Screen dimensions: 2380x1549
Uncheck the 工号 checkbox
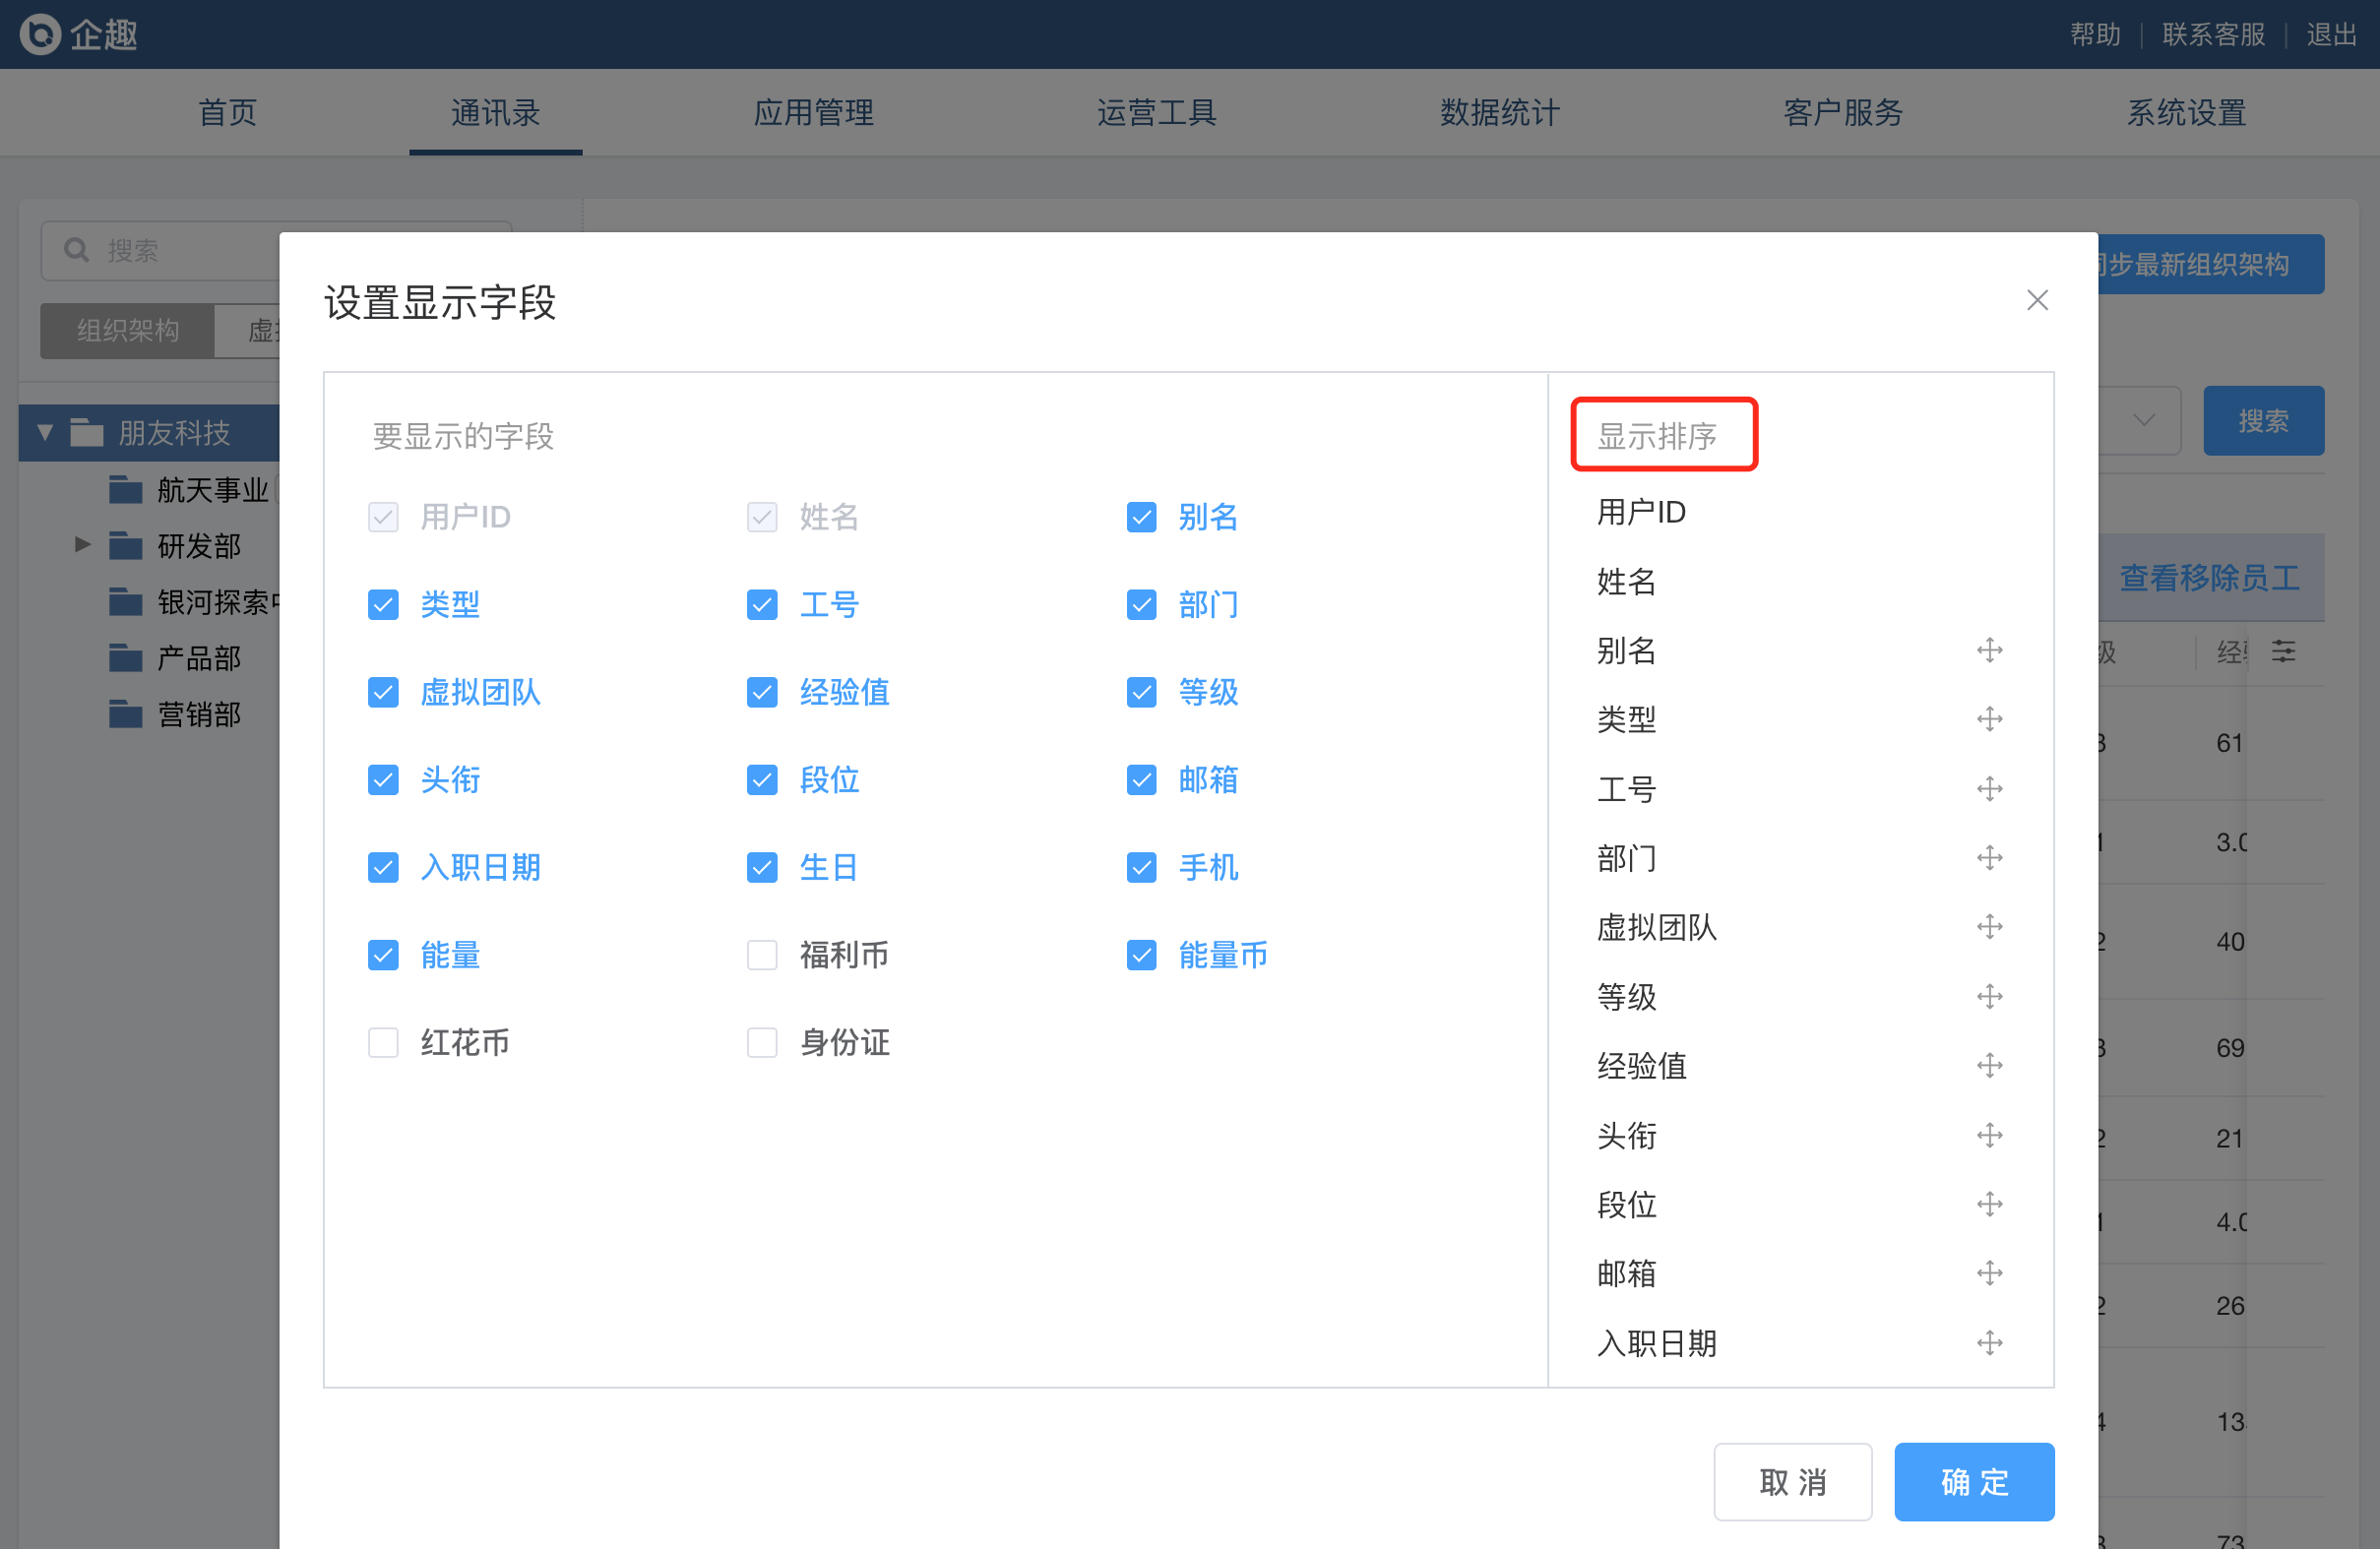[x=762, y=605]
